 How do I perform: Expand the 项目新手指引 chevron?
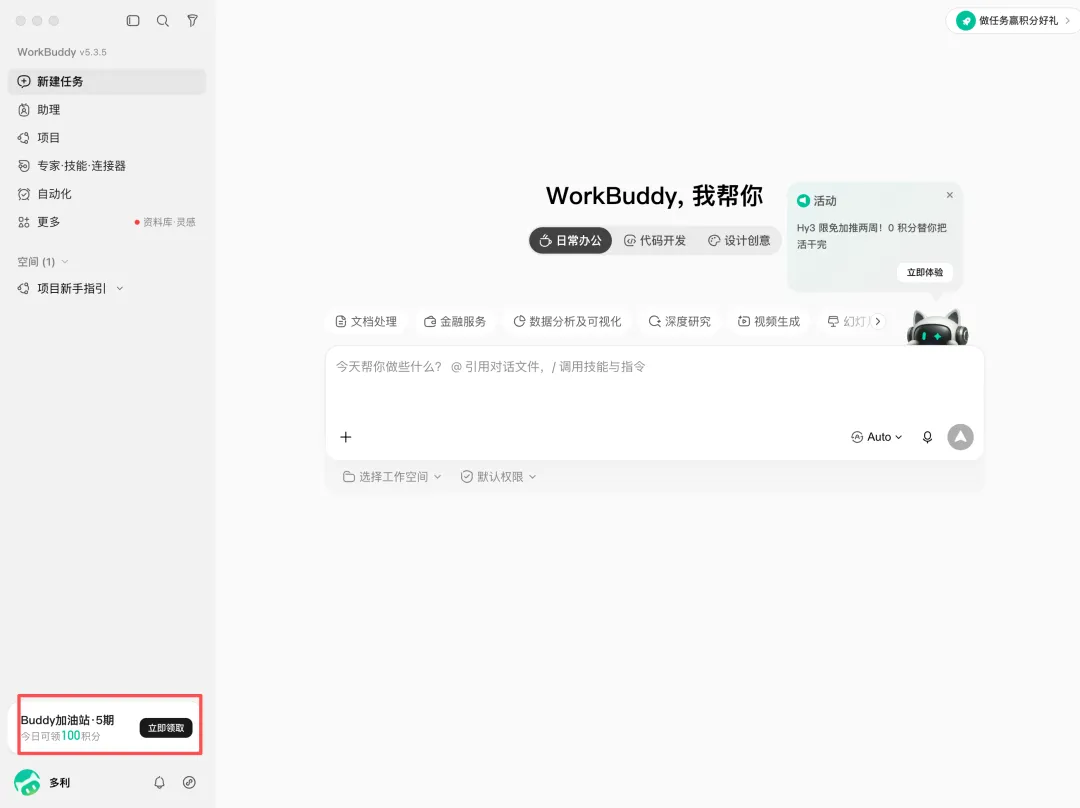(x=120, y=289)
